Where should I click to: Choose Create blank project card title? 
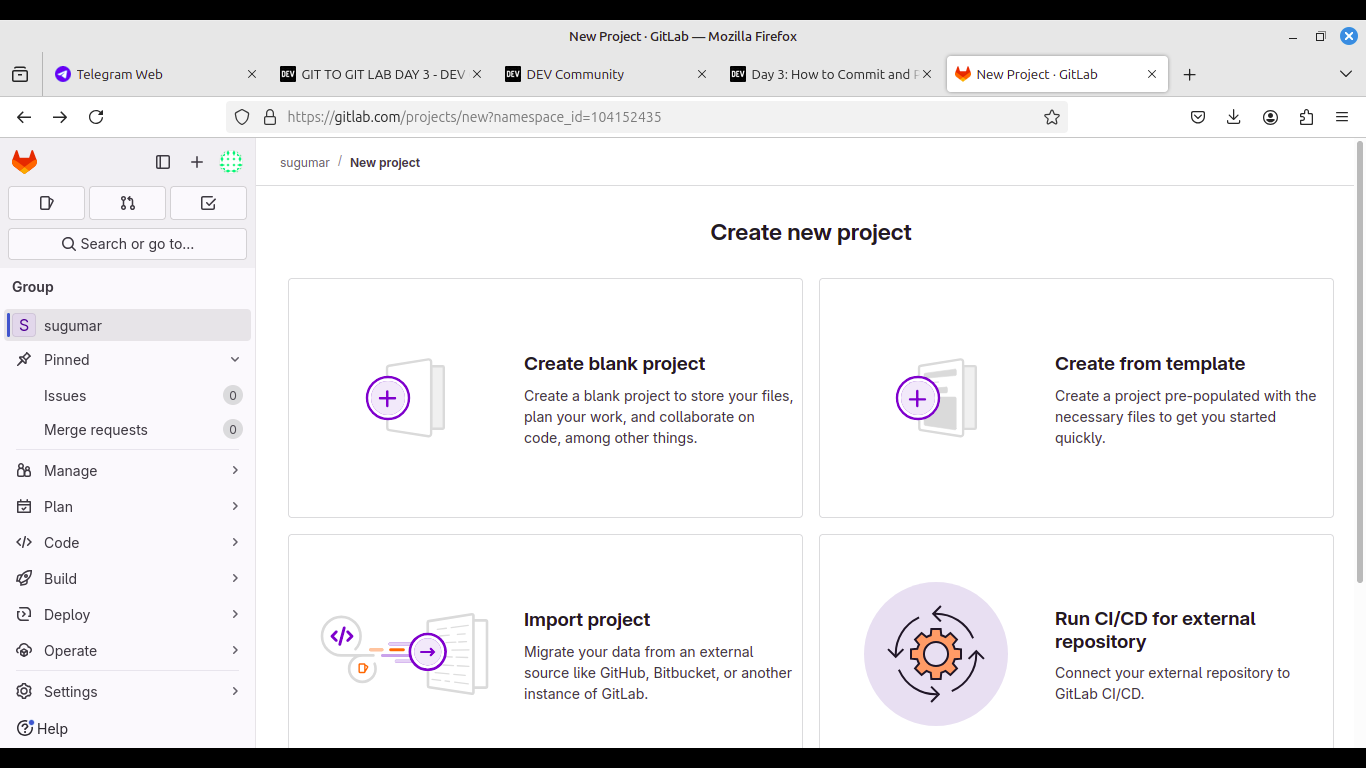[x=614, y=364]
